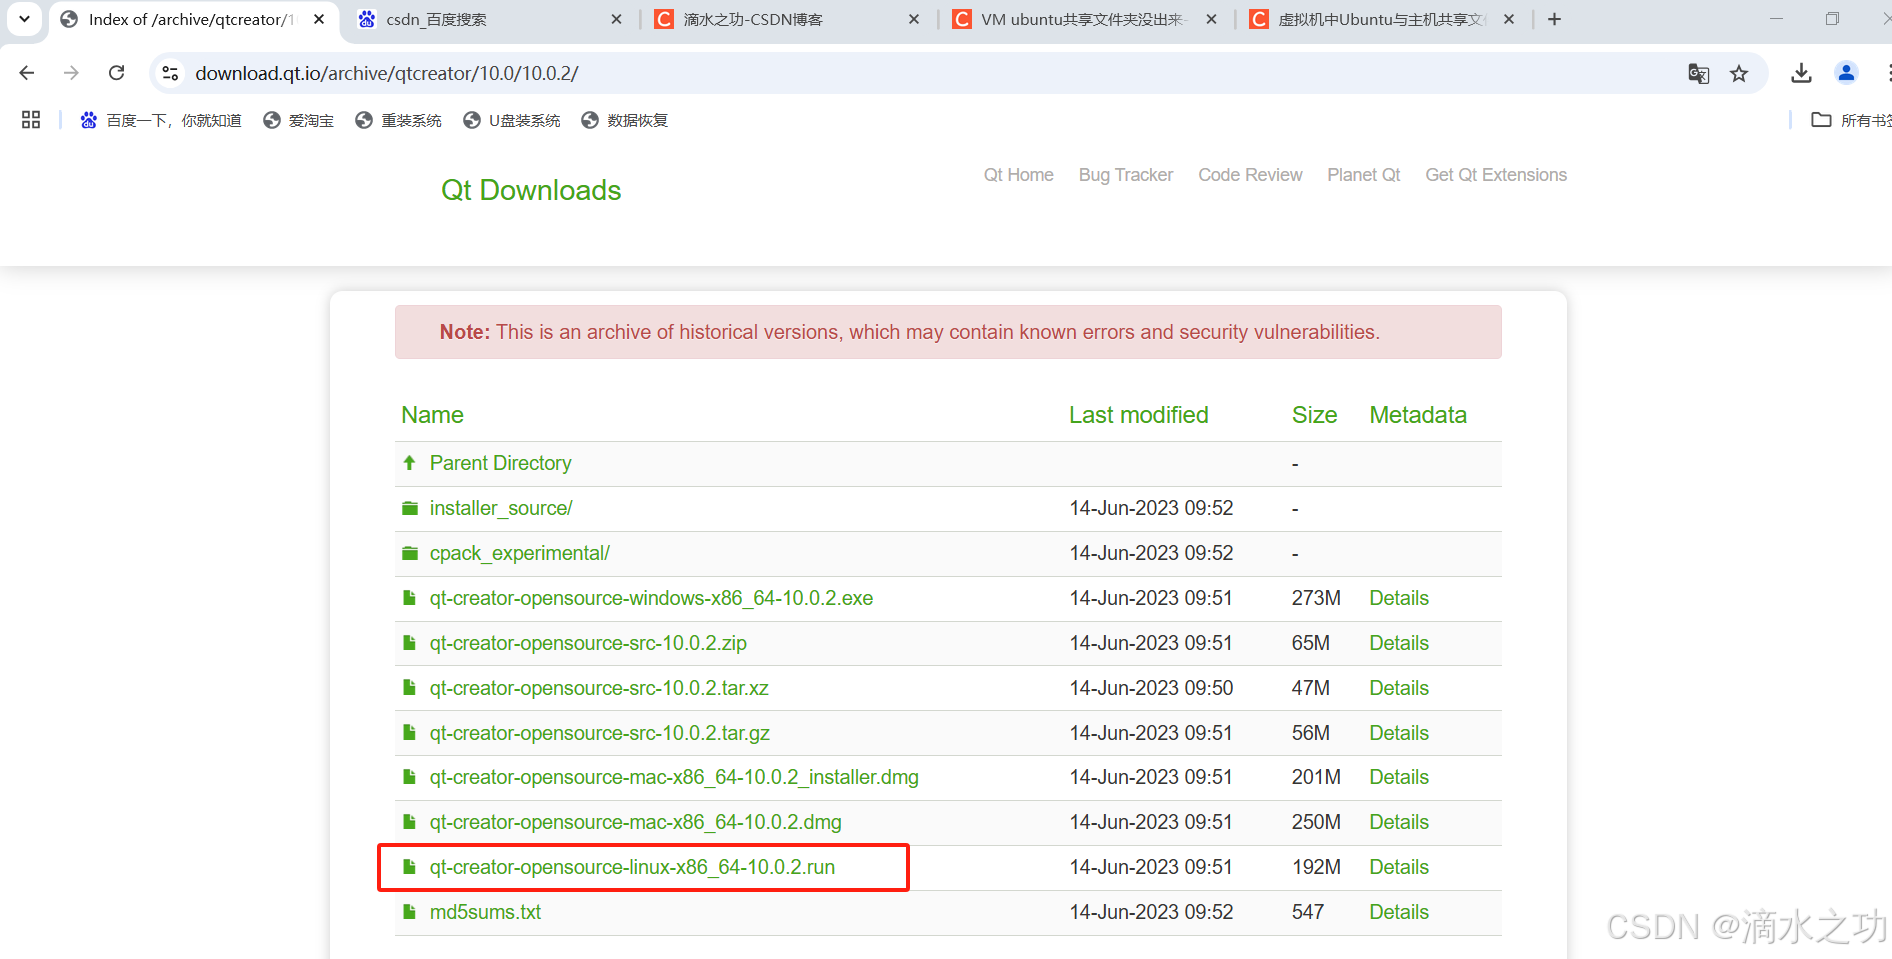View Details for the src .tar.xz file
The width and height of the screenshot is (1892, 959).
(x=1398, y=688)
